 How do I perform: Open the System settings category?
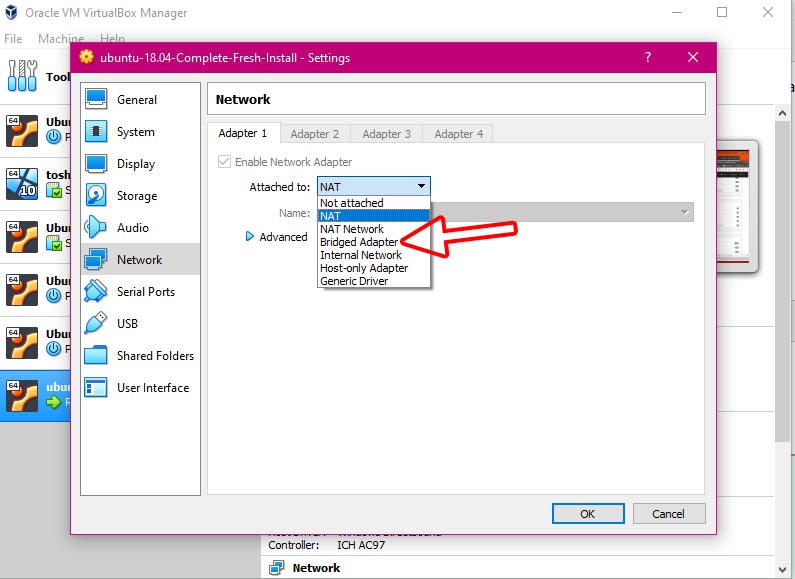[x=140, y=131]
